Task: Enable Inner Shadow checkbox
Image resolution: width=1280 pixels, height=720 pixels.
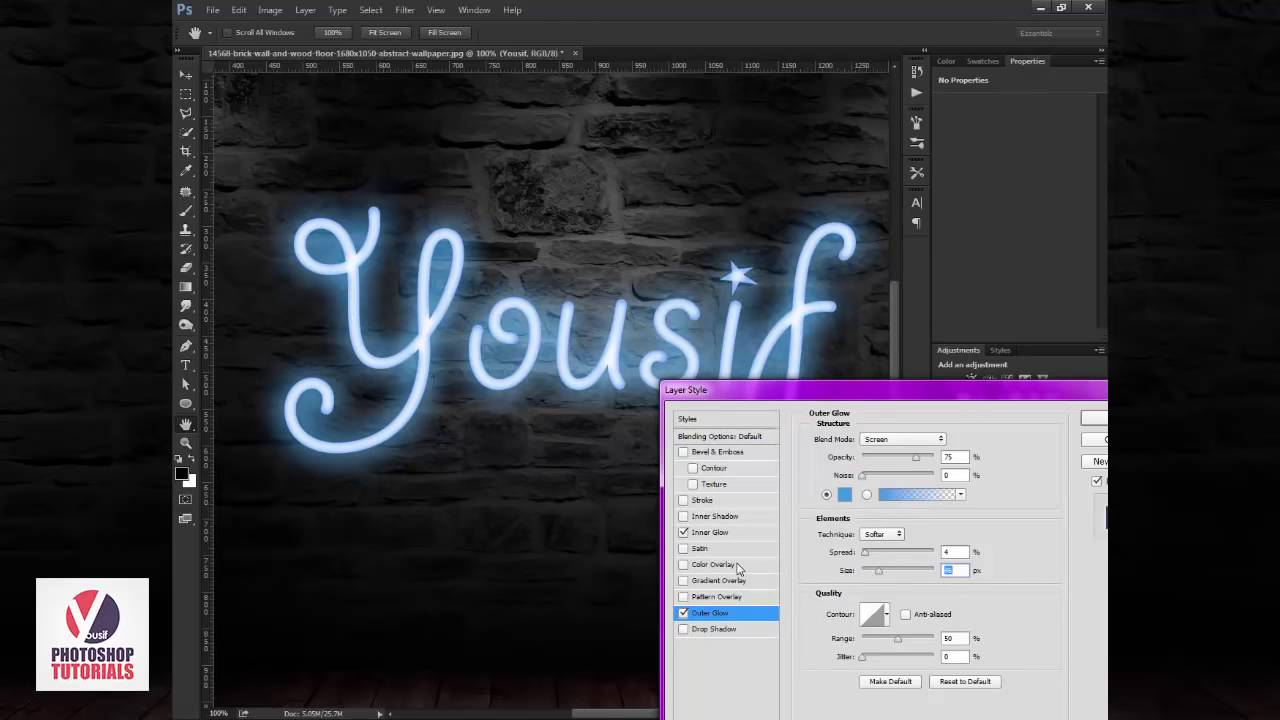Action: (683, 516)
